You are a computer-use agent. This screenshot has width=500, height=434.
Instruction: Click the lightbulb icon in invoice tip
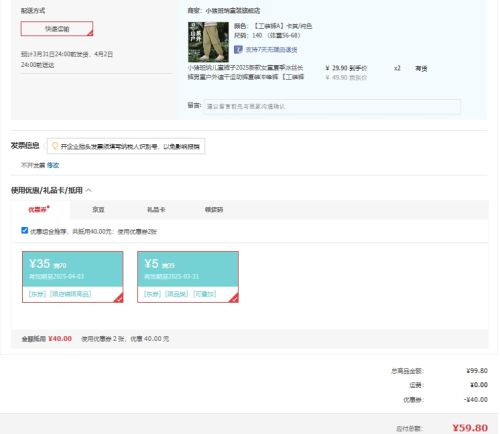click(55, 146)
